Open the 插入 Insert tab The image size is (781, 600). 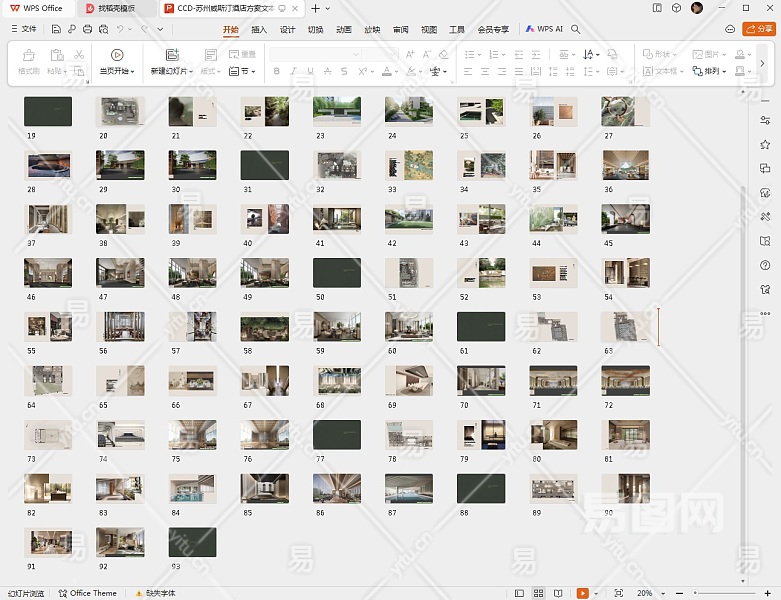[259, 29]
